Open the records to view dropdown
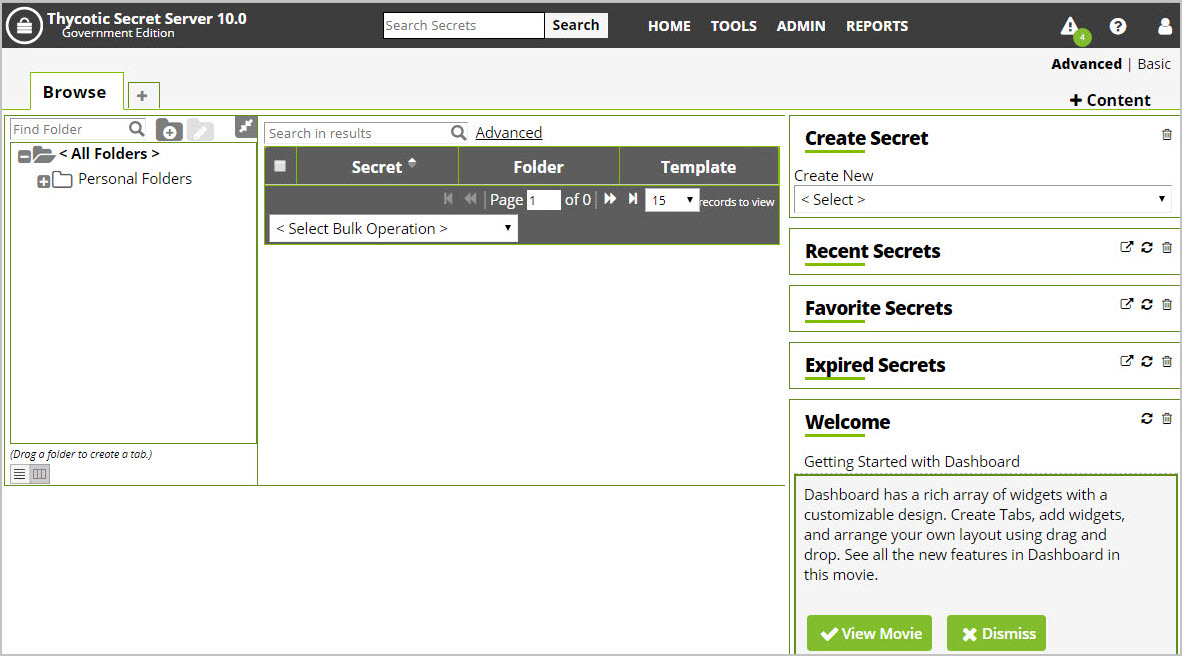The width and height of the screenshot is (1182, 656). (x=672, y=201)
